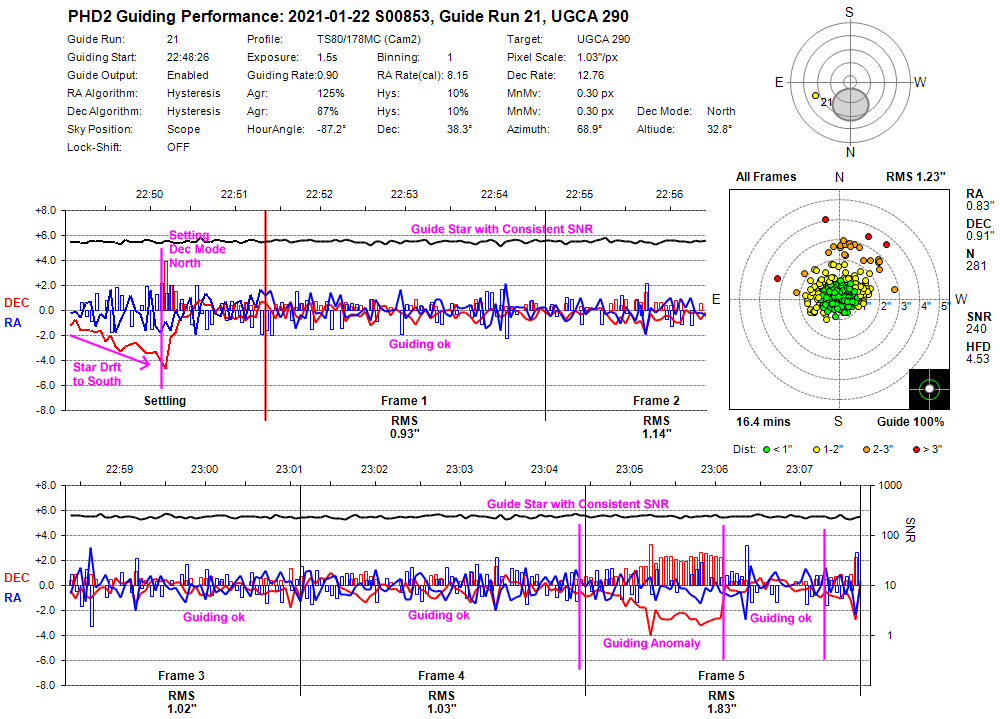Click the altitude value '32.8°'
Viewport: 1000px width, 719px height.
click(x=719, y=129)
